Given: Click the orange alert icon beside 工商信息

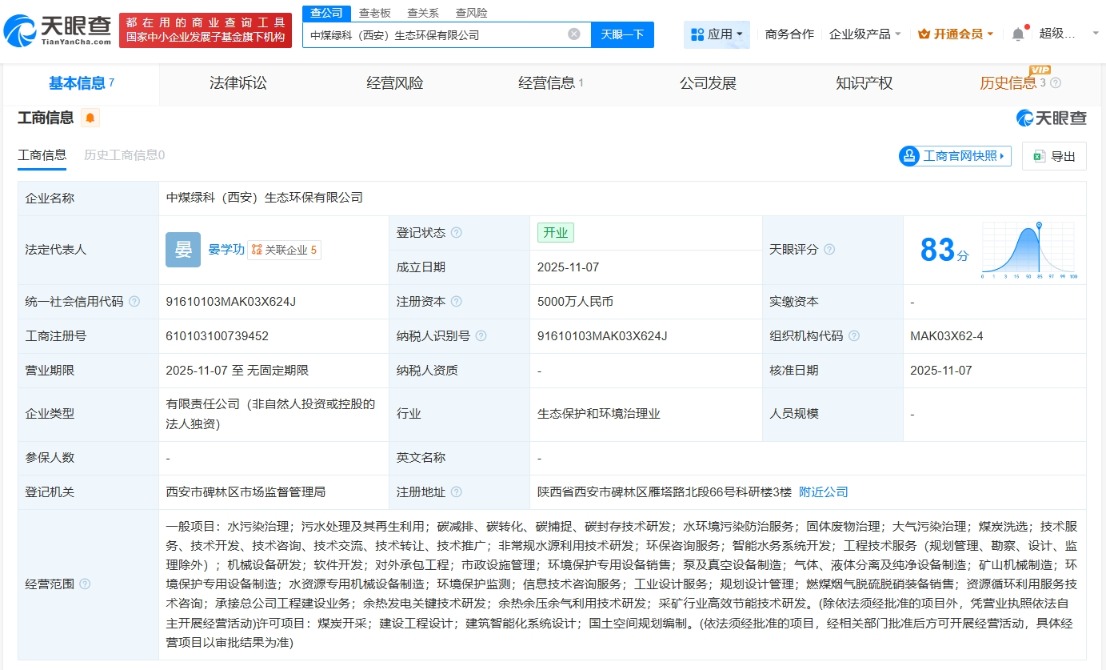Looking at the screenshot, I should point(90,118).
